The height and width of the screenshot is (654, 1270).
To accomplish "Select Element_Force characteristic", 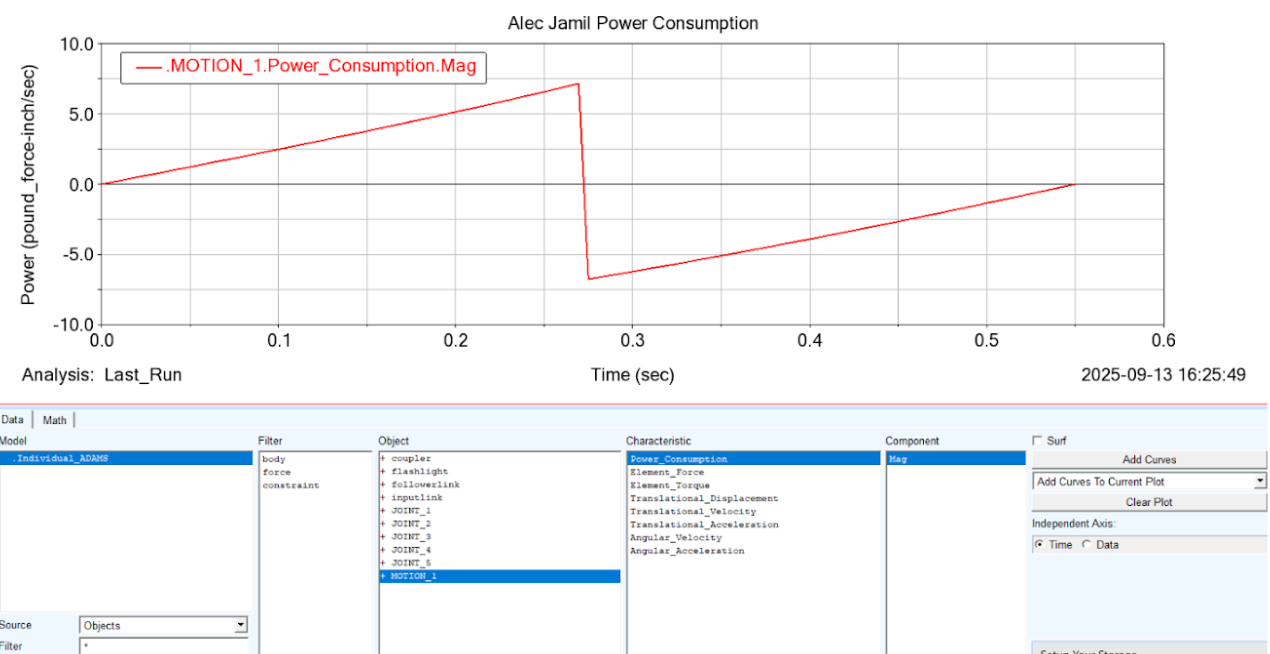I will pos(667,472).
